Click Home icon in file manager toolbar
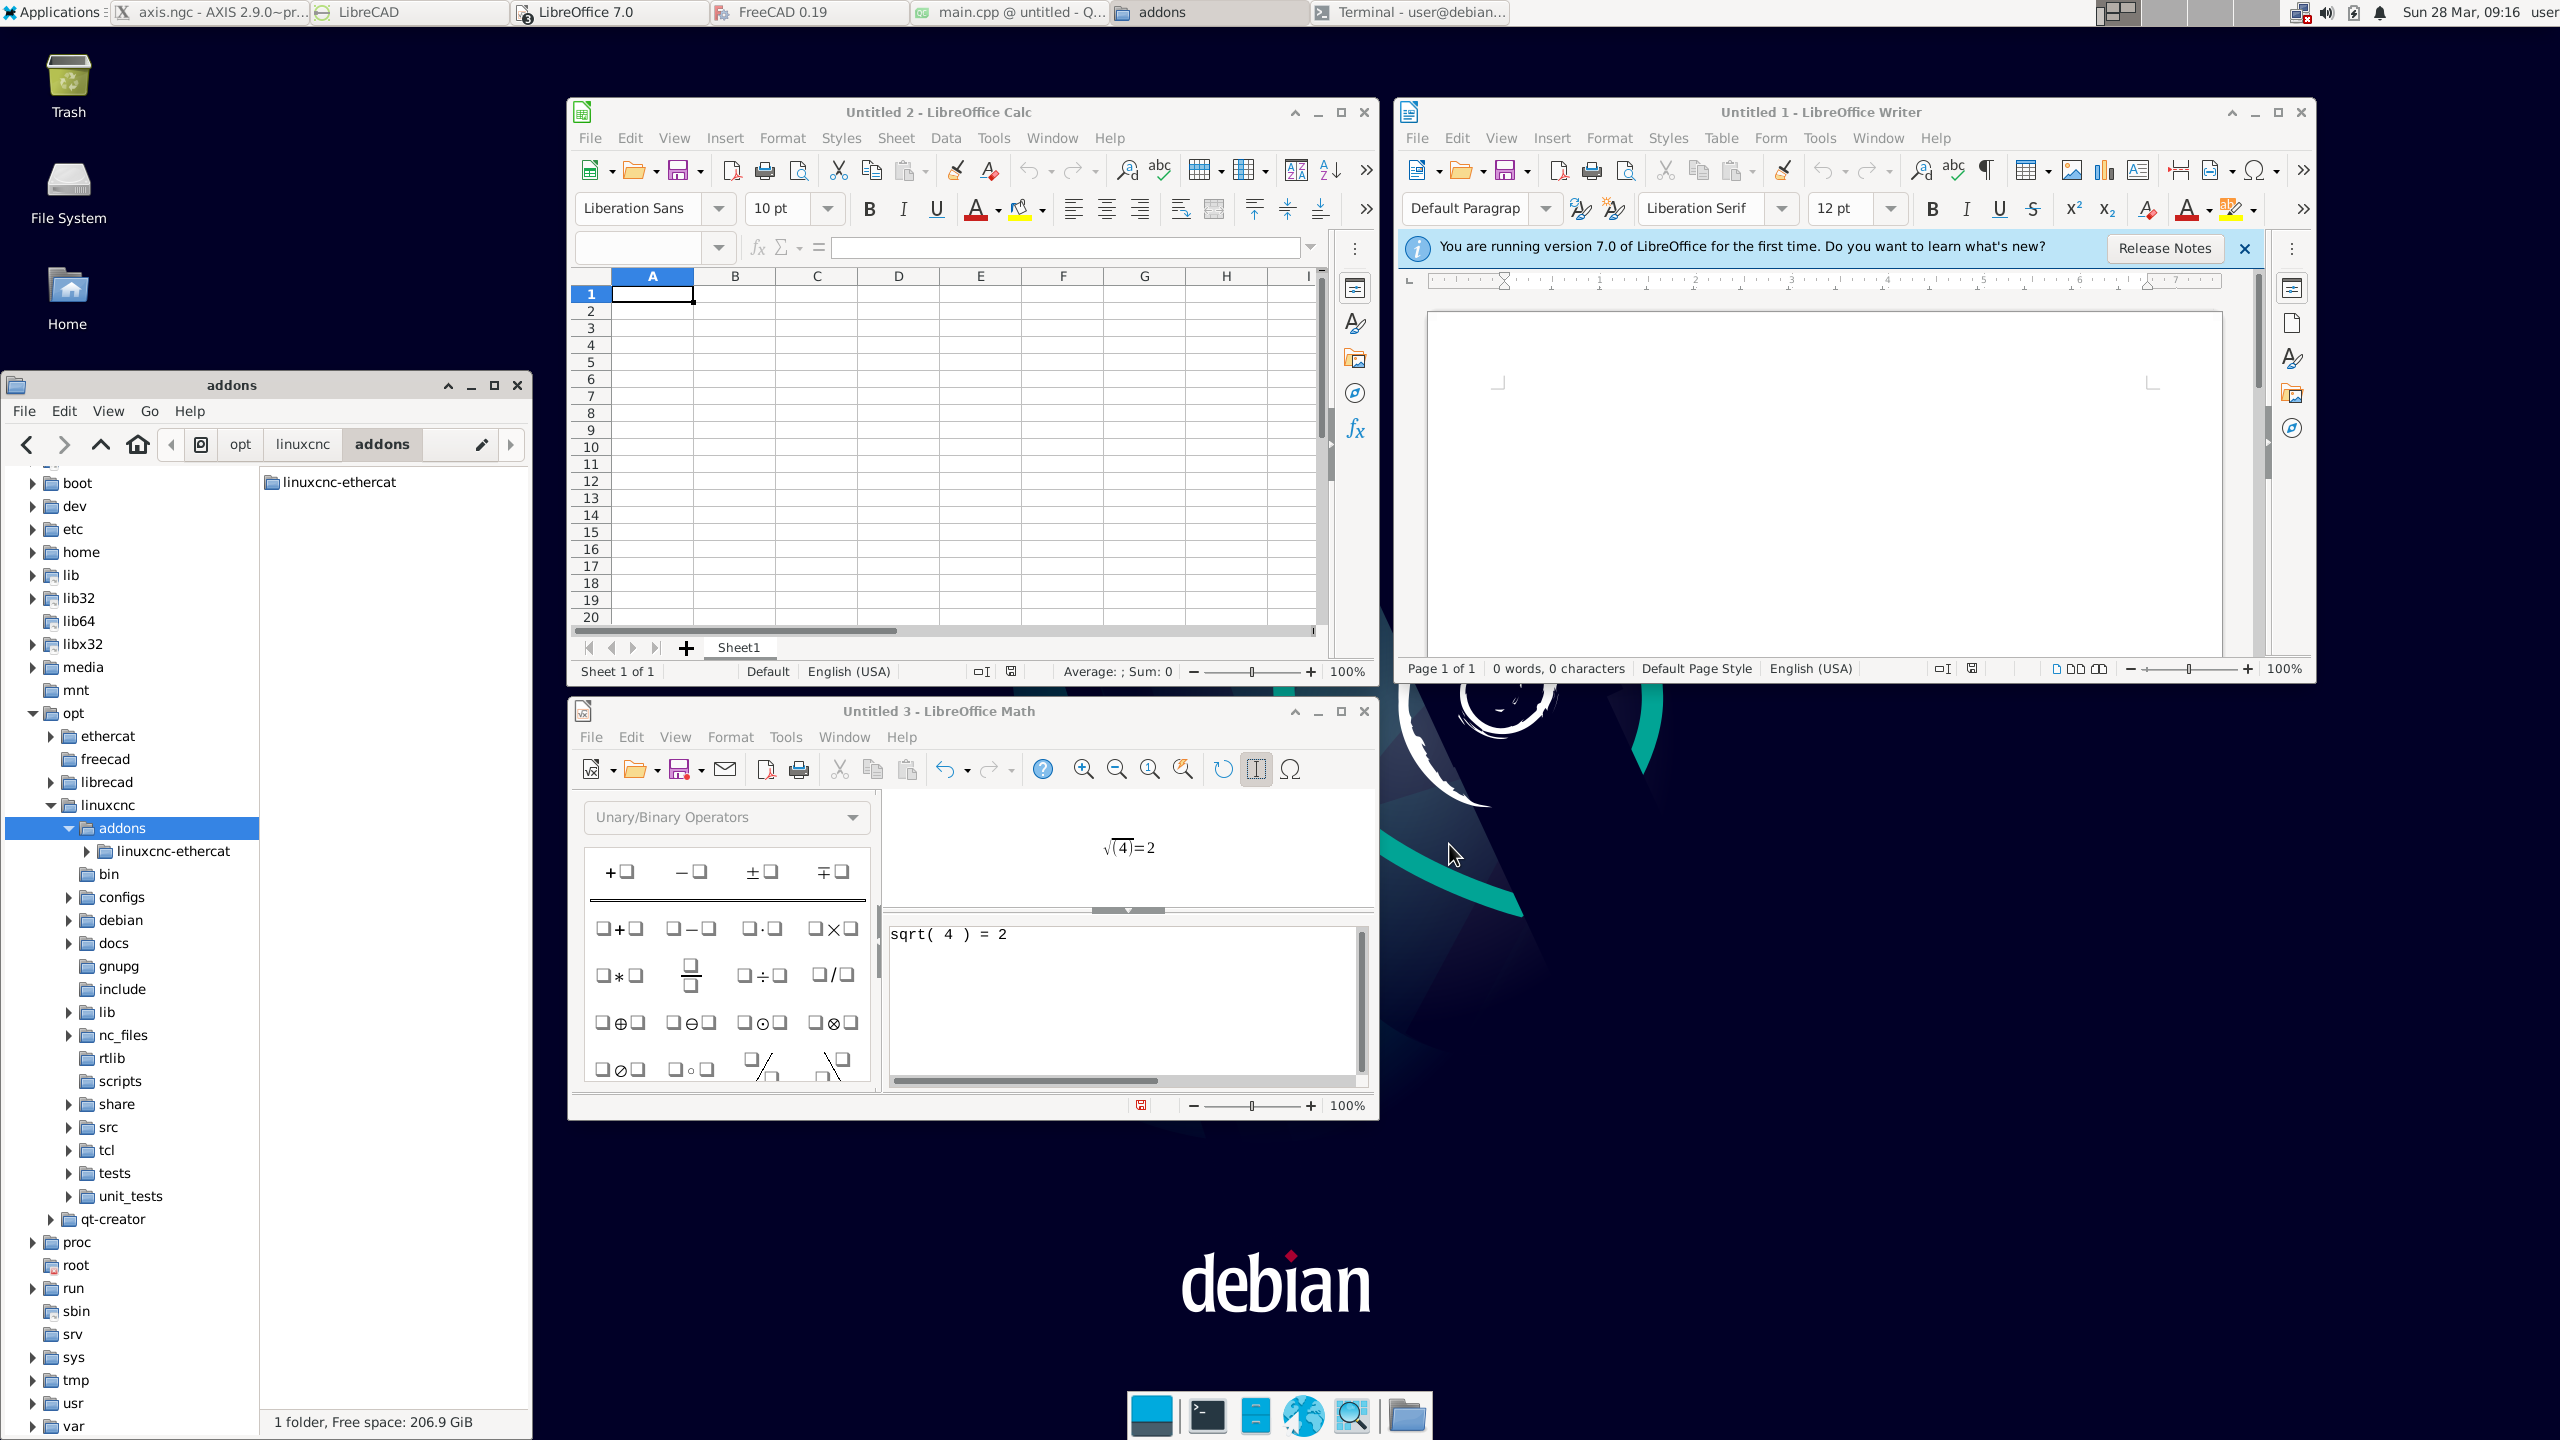Viewport: 2560px width, 1440px height. point(138,445)
